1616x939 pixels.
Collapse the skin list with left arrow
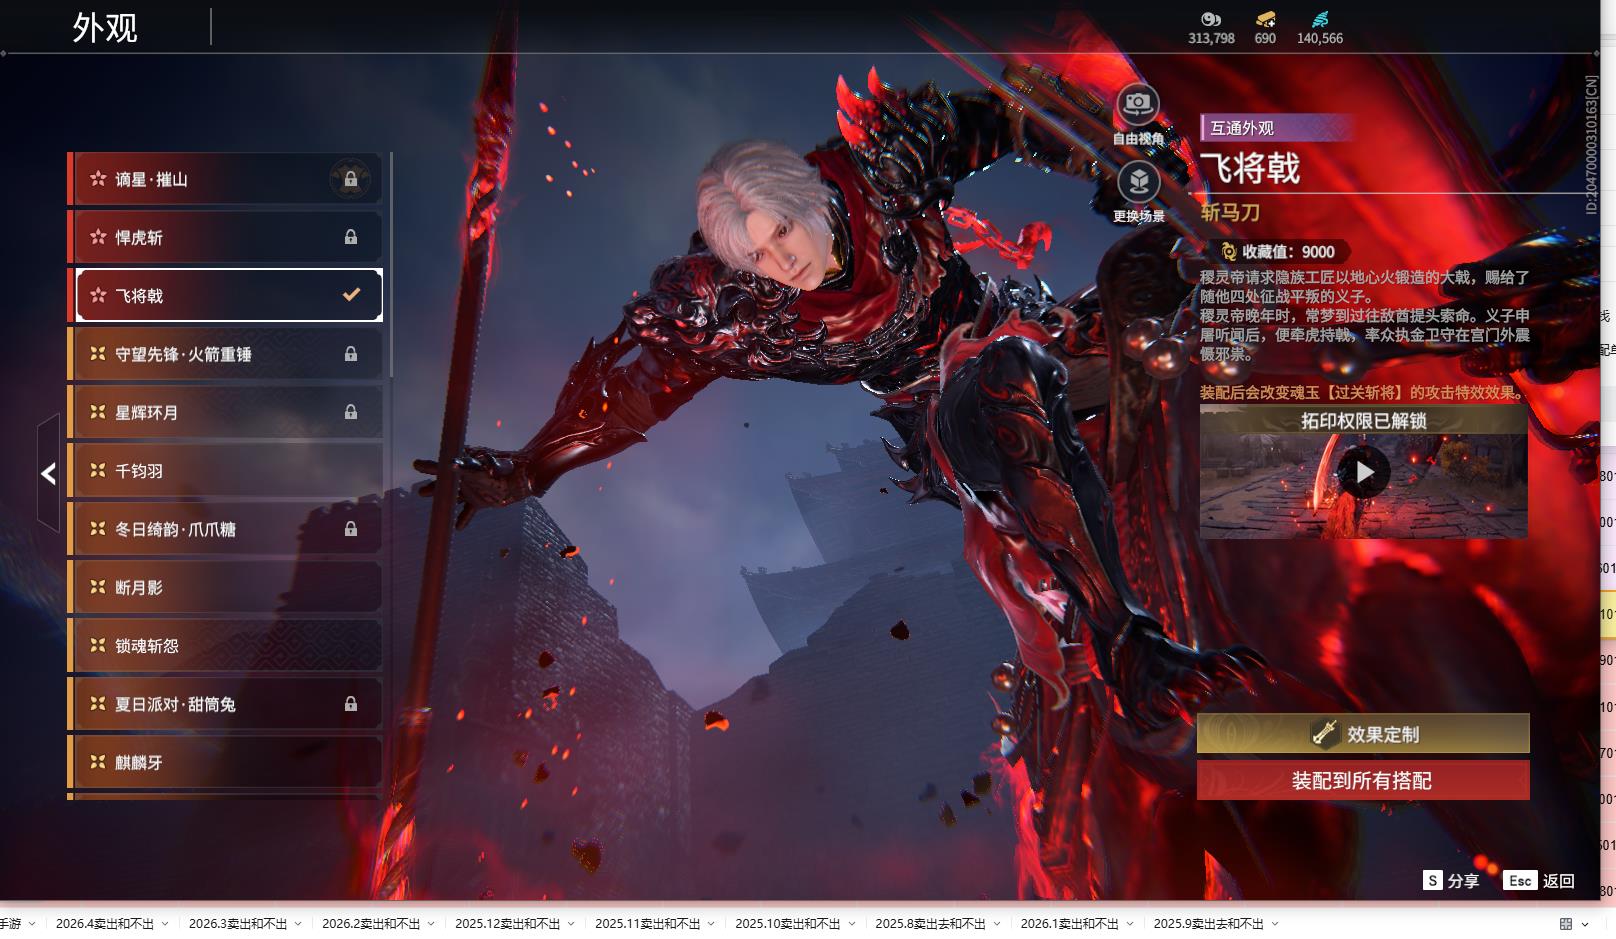point(48,474)
